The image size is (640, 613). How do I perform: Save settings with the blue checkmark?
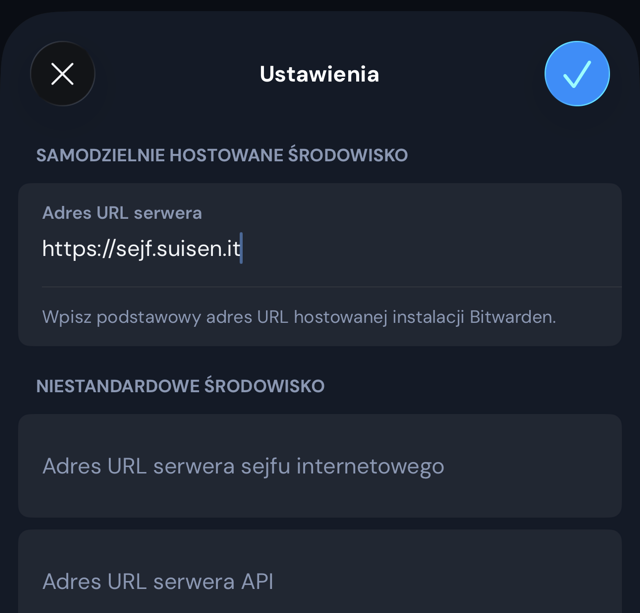coord(577,74)
